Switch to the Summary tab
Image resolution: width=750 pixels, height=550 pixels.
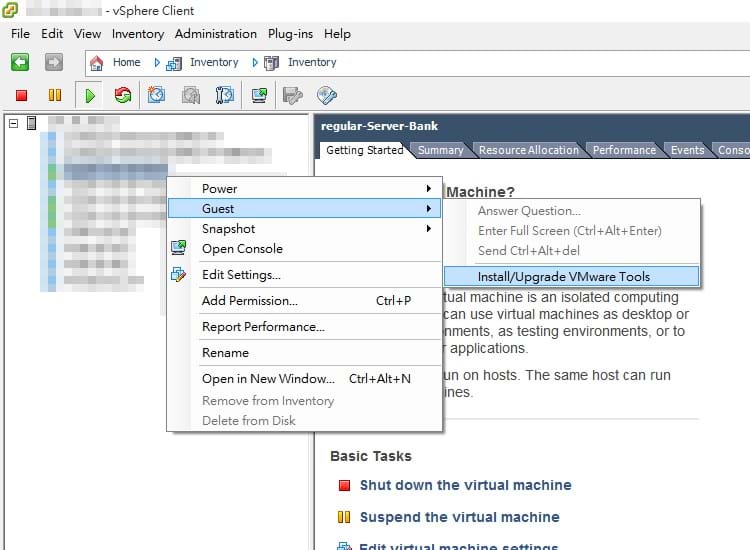click(x=441, y=150)
